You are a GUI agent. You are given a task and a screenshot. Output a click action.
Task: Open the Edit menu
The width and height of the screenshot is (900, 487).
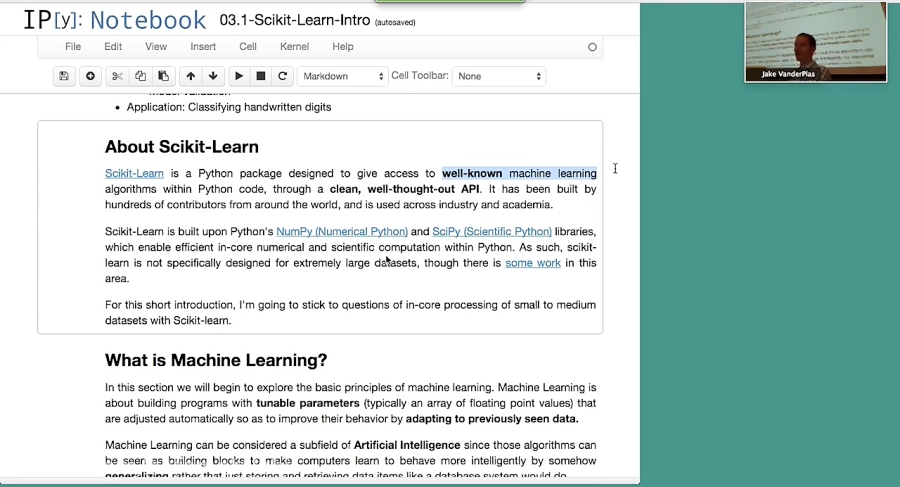(x=113, y=47)
